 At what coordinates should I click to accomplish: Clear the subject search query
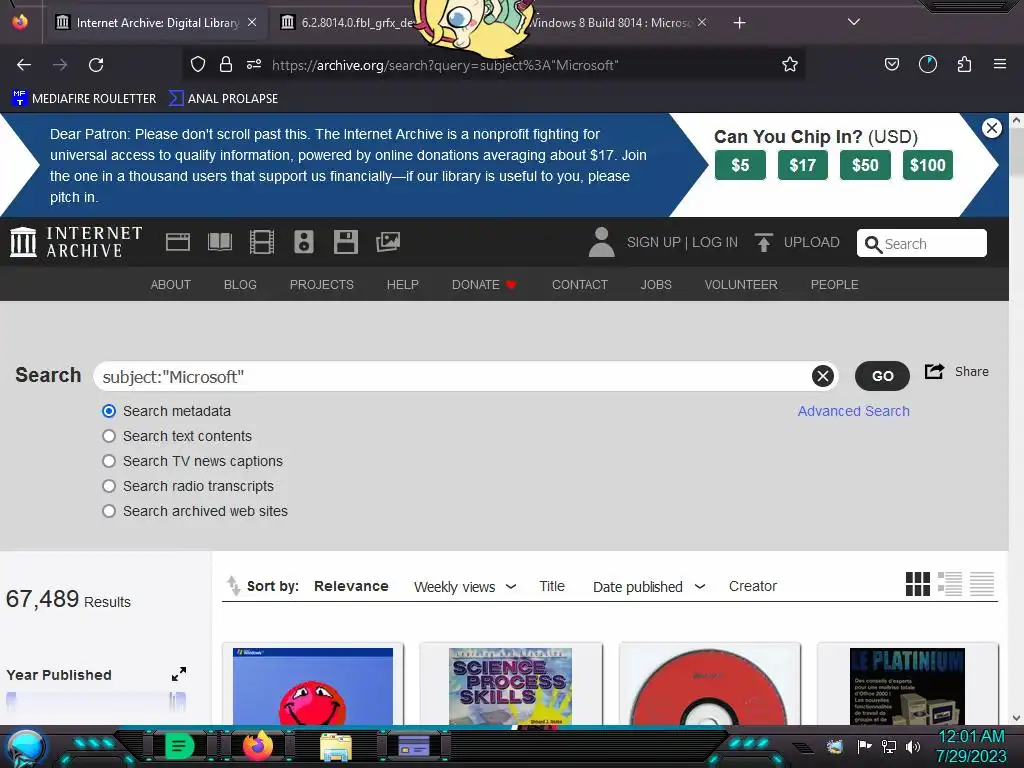[x=823, y=376]
